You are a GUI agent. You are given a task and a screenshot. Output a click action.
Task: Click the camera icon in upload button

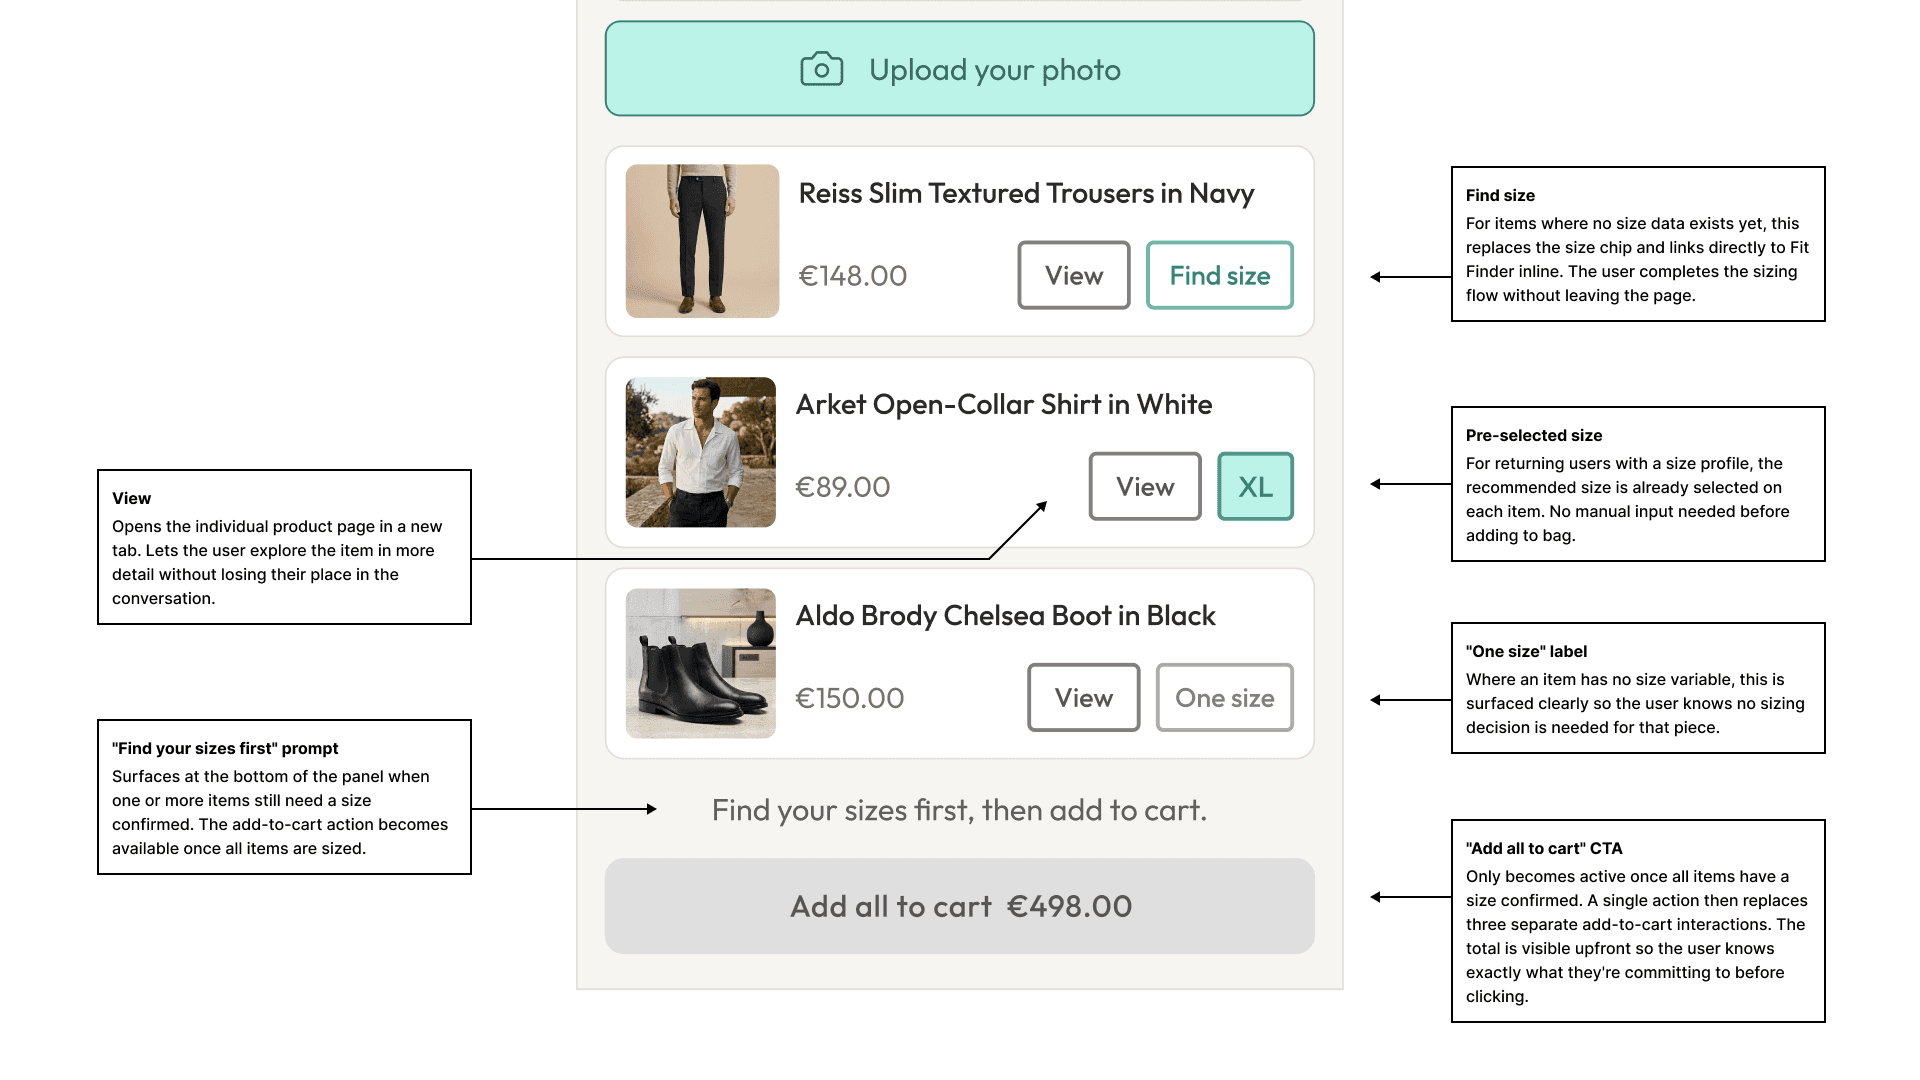[x=821, y=70]
